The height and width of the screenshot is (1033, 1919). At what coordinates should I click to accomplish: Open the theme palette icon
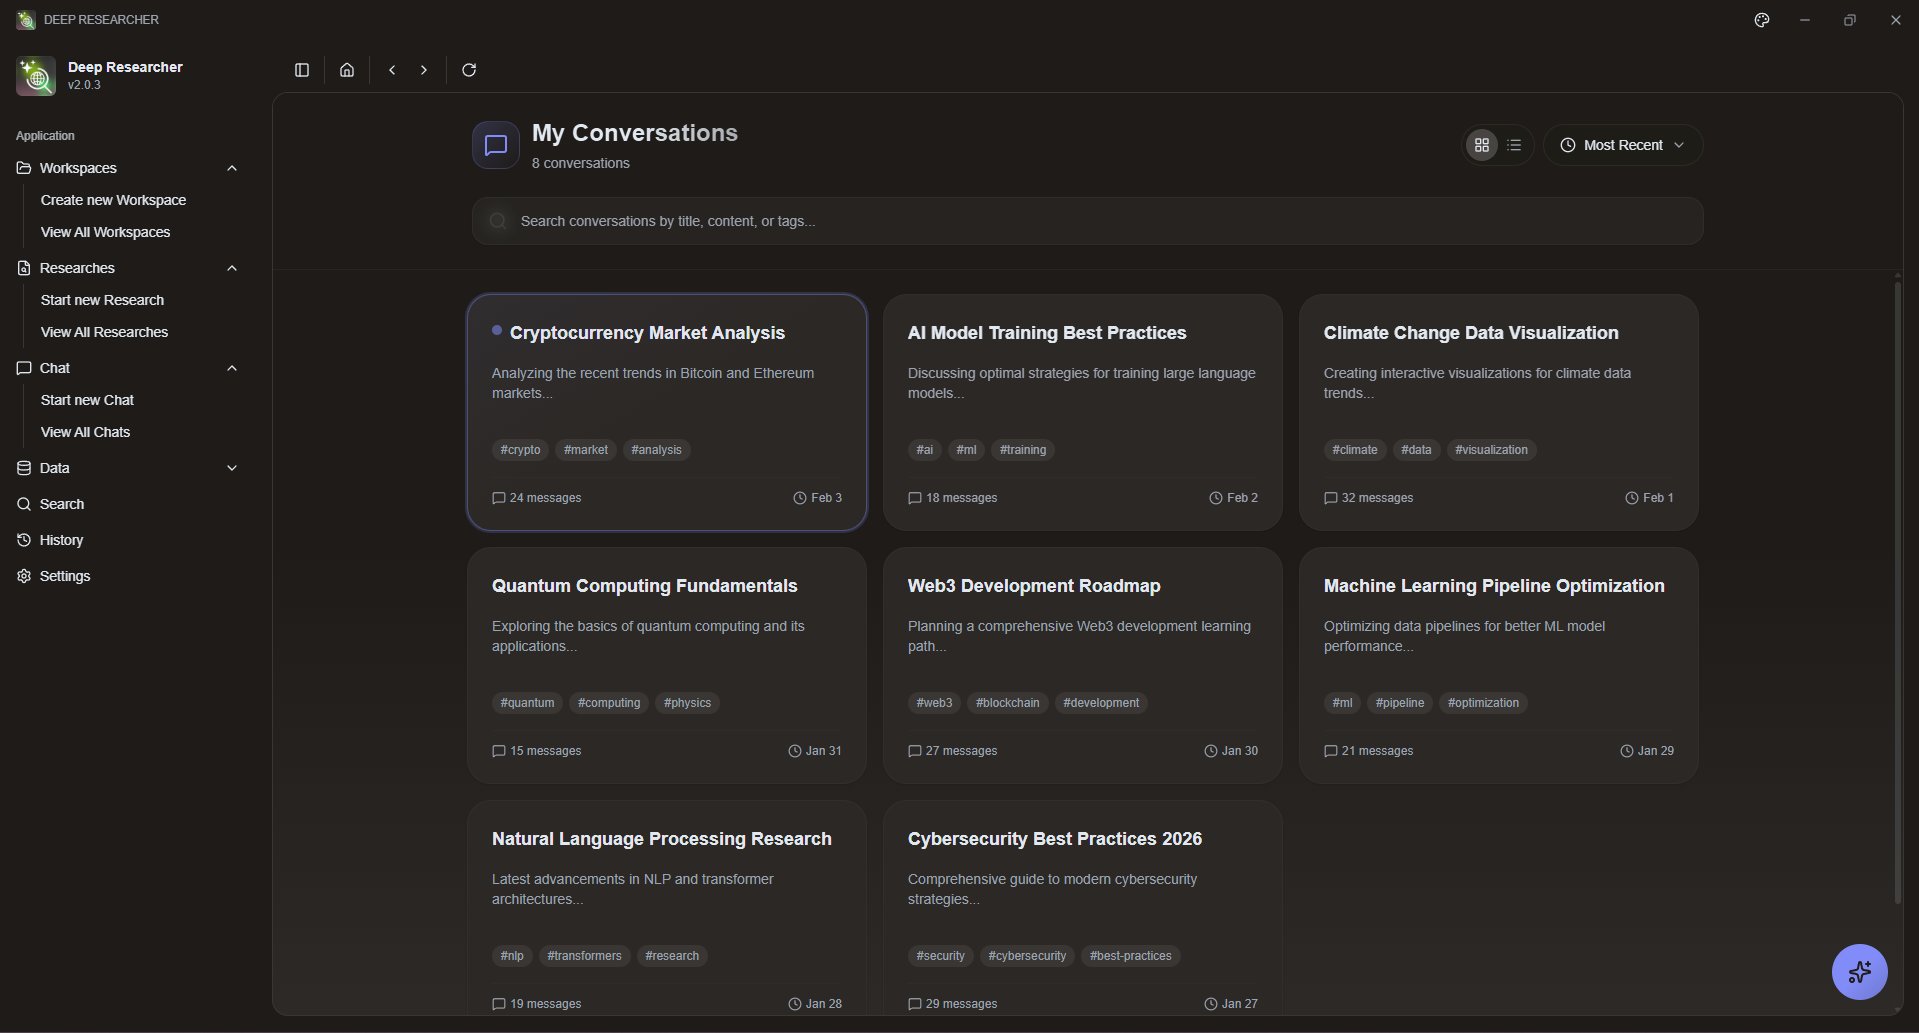(x=1762, y=20)
